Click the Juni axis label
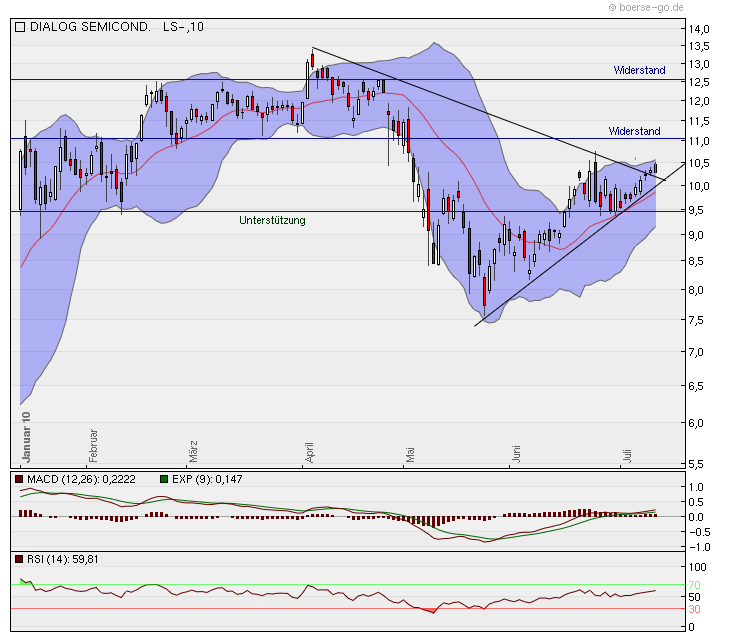The height and width of the screenshot is (641, 730). click(x=516, y=454)
